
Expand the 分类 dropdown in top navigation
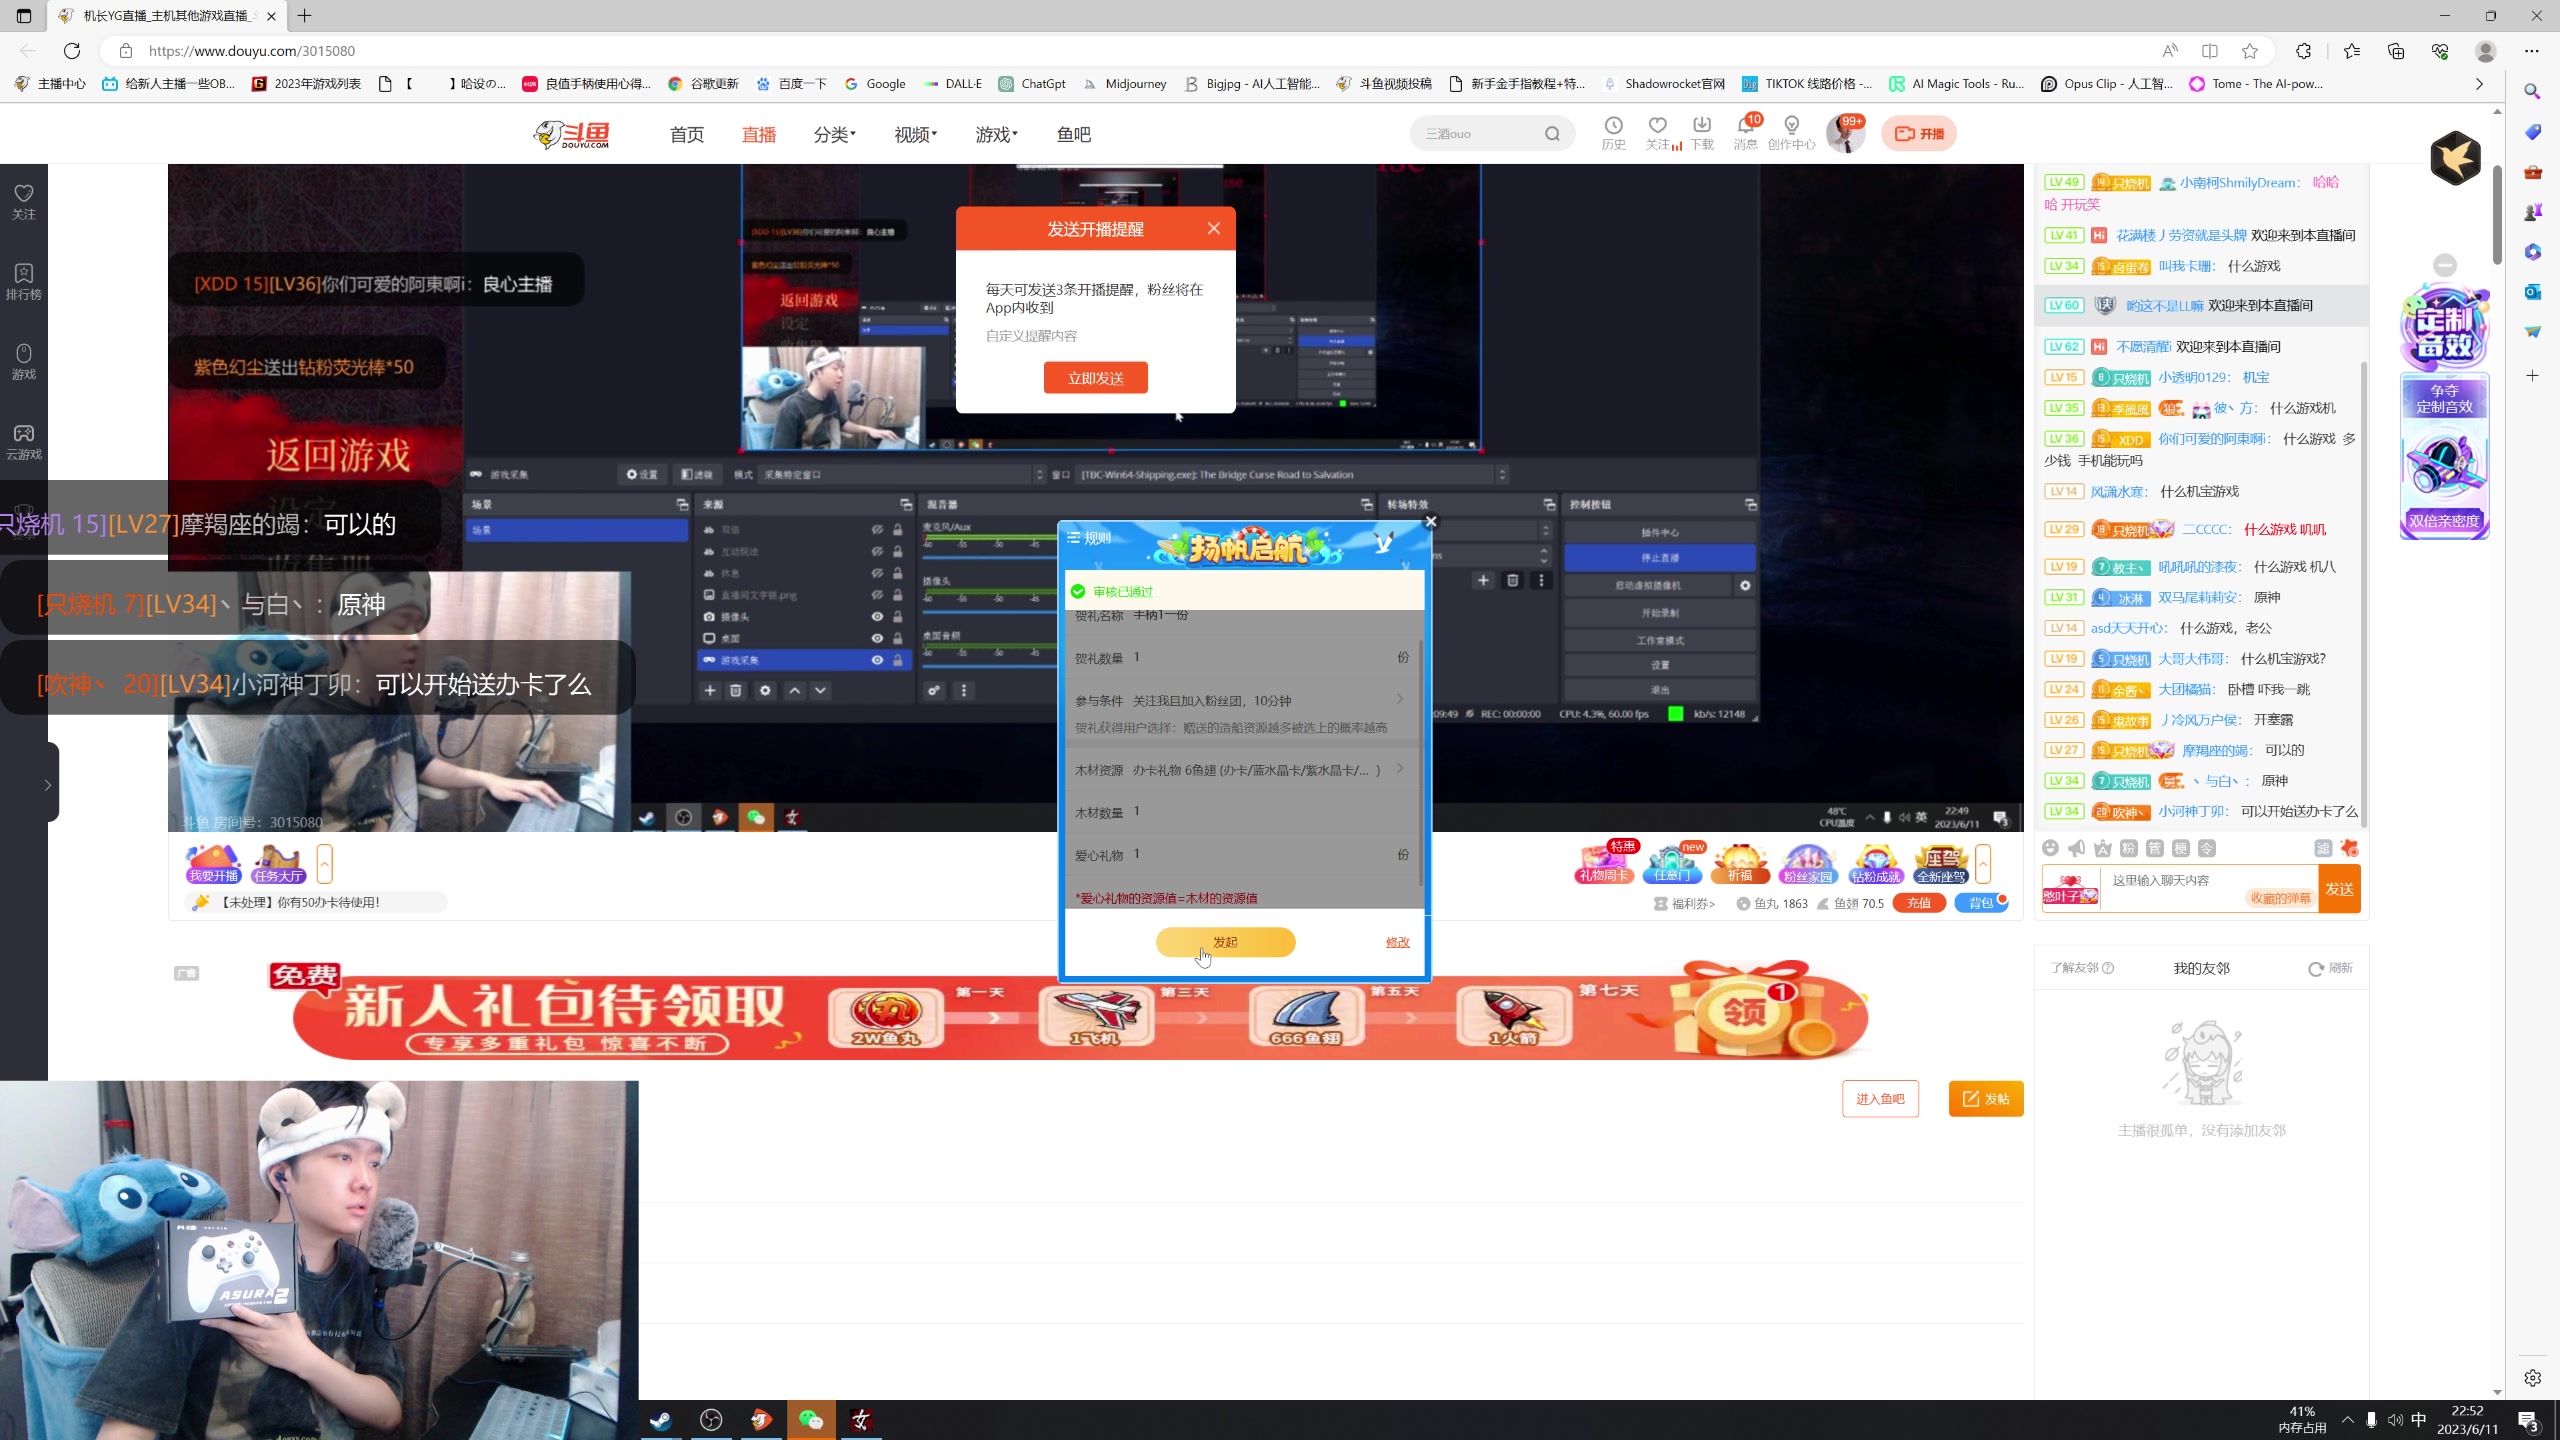click(835, 134)
